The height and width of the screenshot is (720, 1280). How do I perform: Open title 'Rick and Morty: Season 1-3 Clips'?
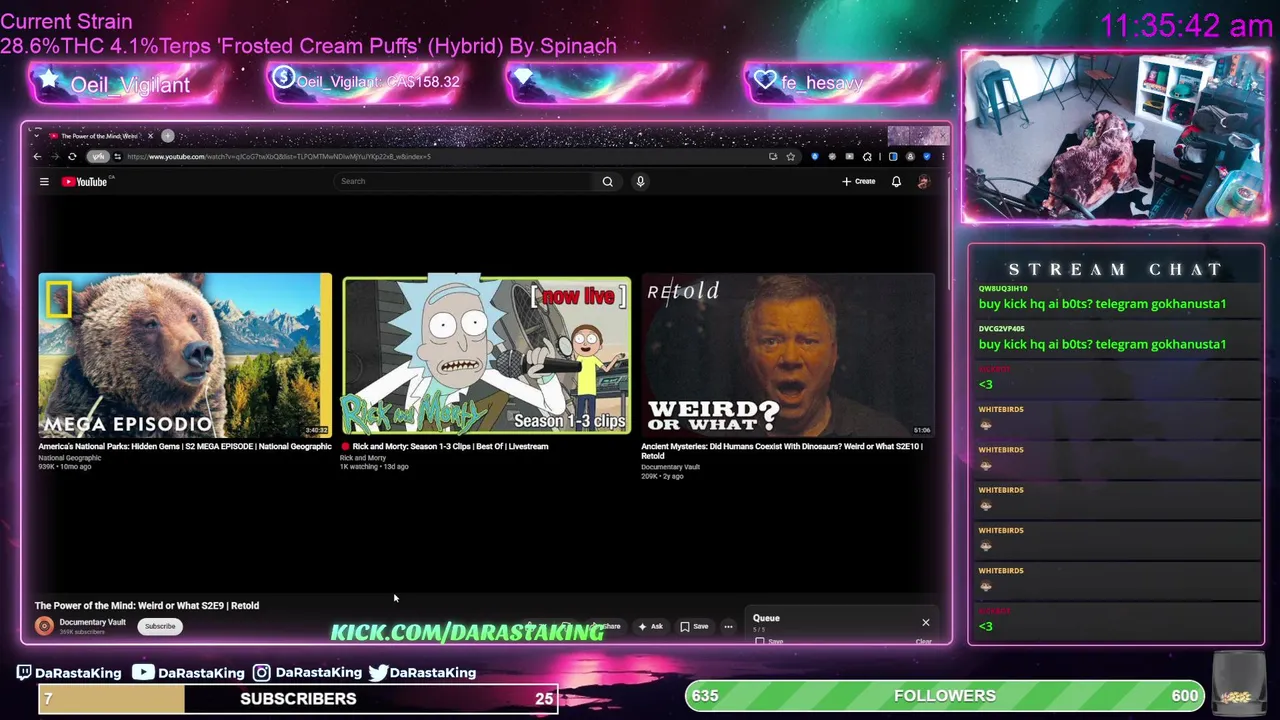point(450,446)
